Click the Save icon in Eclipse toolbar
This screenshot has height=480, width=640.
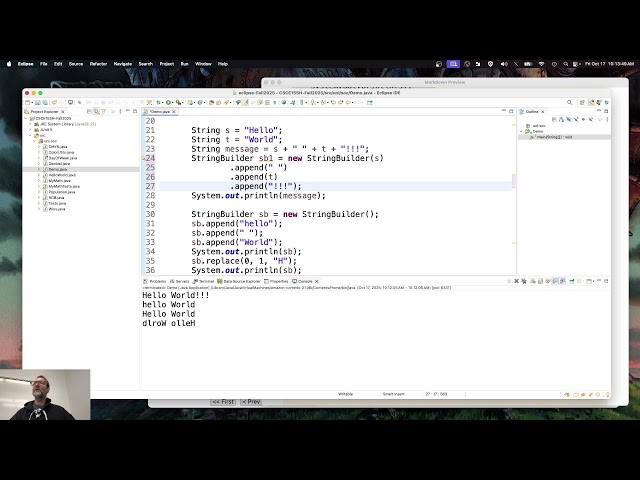tap(38, 102)
